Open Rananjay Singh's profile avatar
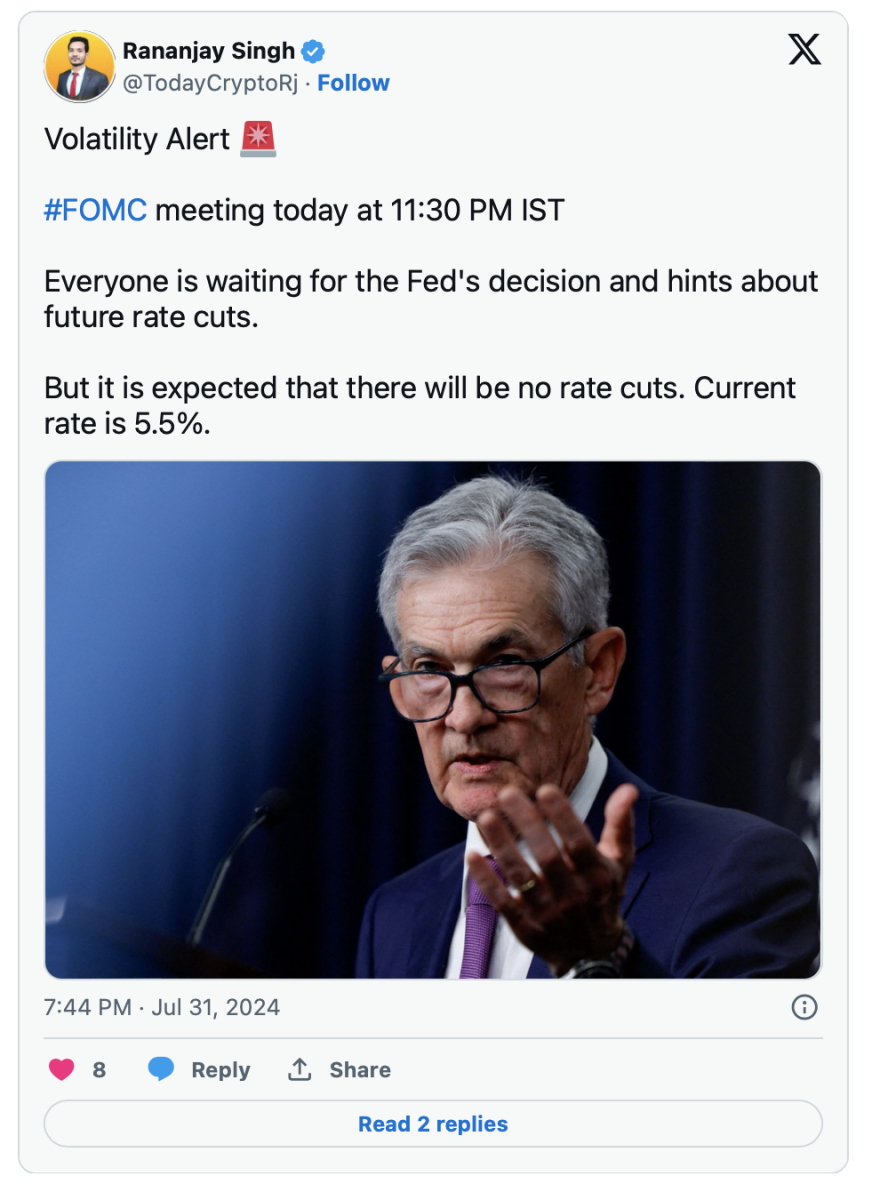The image size is (880, 1200). pos(78,67)
